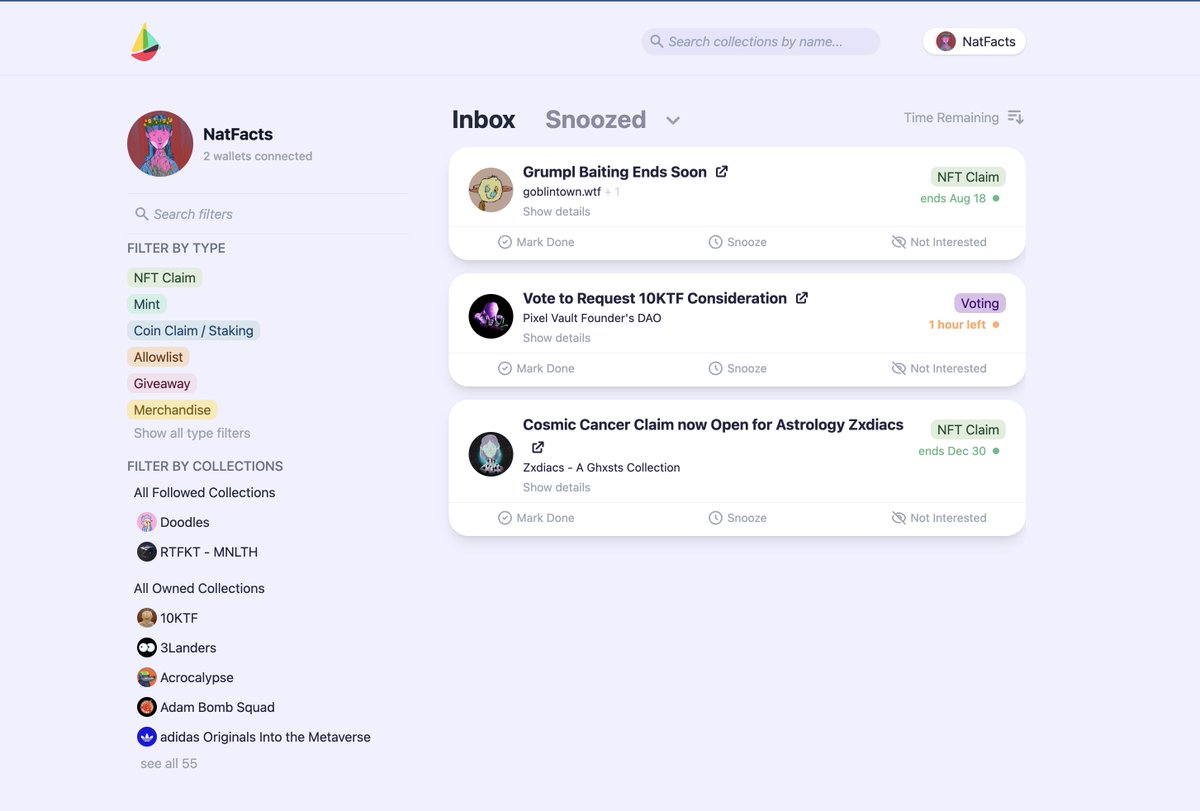Open NatFacts account menu in header
1200x811 pixels.
(974, 41)
